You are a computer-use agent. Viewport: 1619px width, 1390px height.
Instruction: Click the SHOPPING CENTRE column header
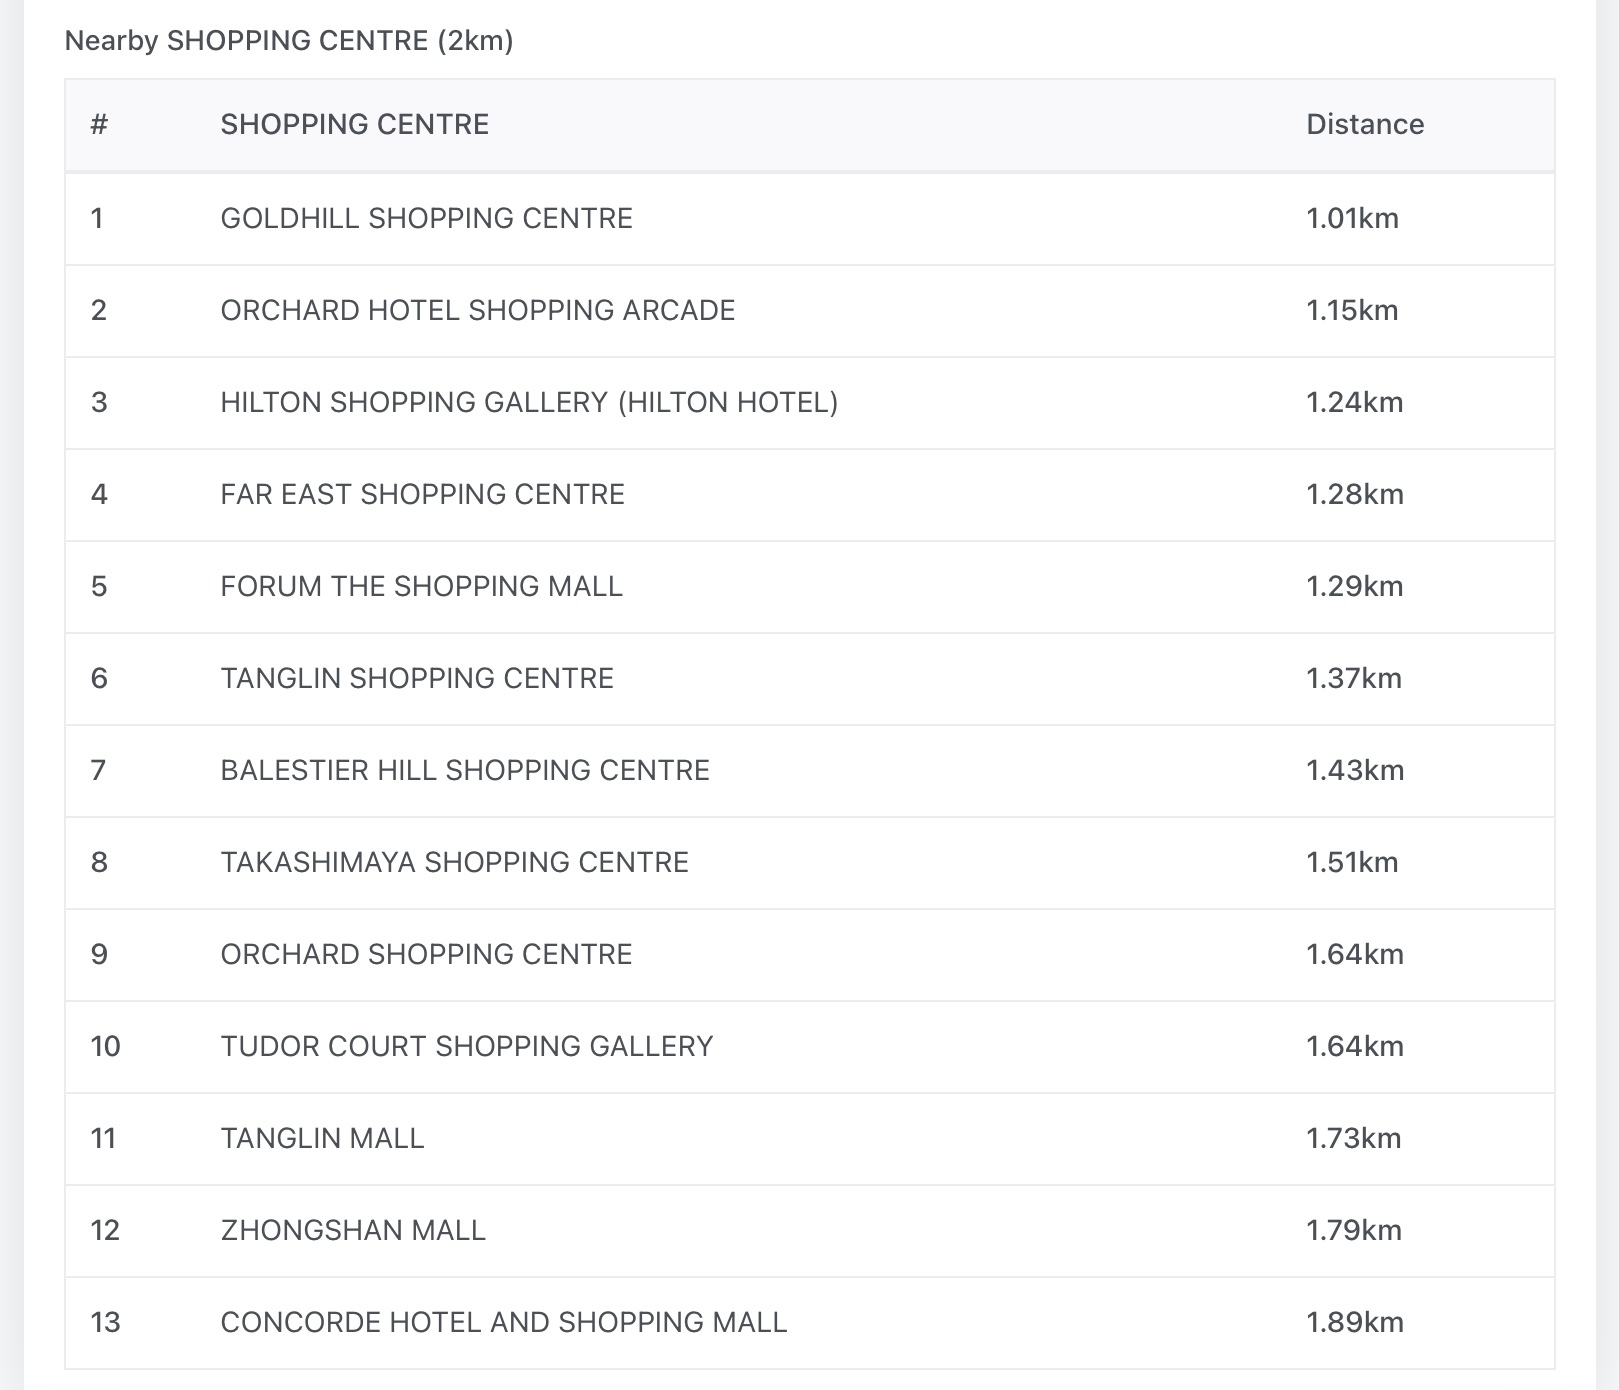[x=354, y=124]
